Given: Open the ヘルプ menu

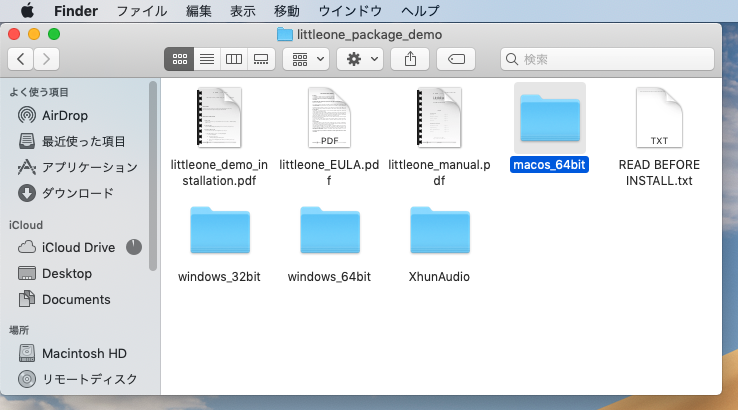Looking at the screenshot, I should click(420, 11).
